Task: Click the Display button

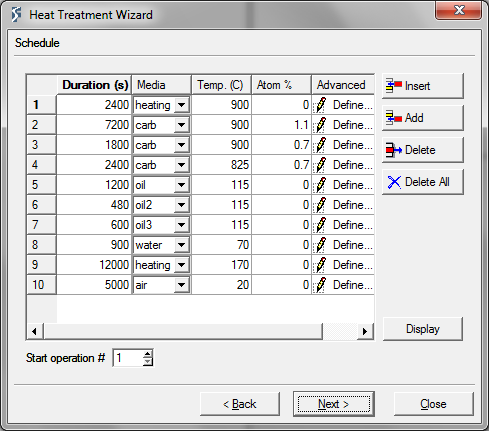Action: coord(423,329)
